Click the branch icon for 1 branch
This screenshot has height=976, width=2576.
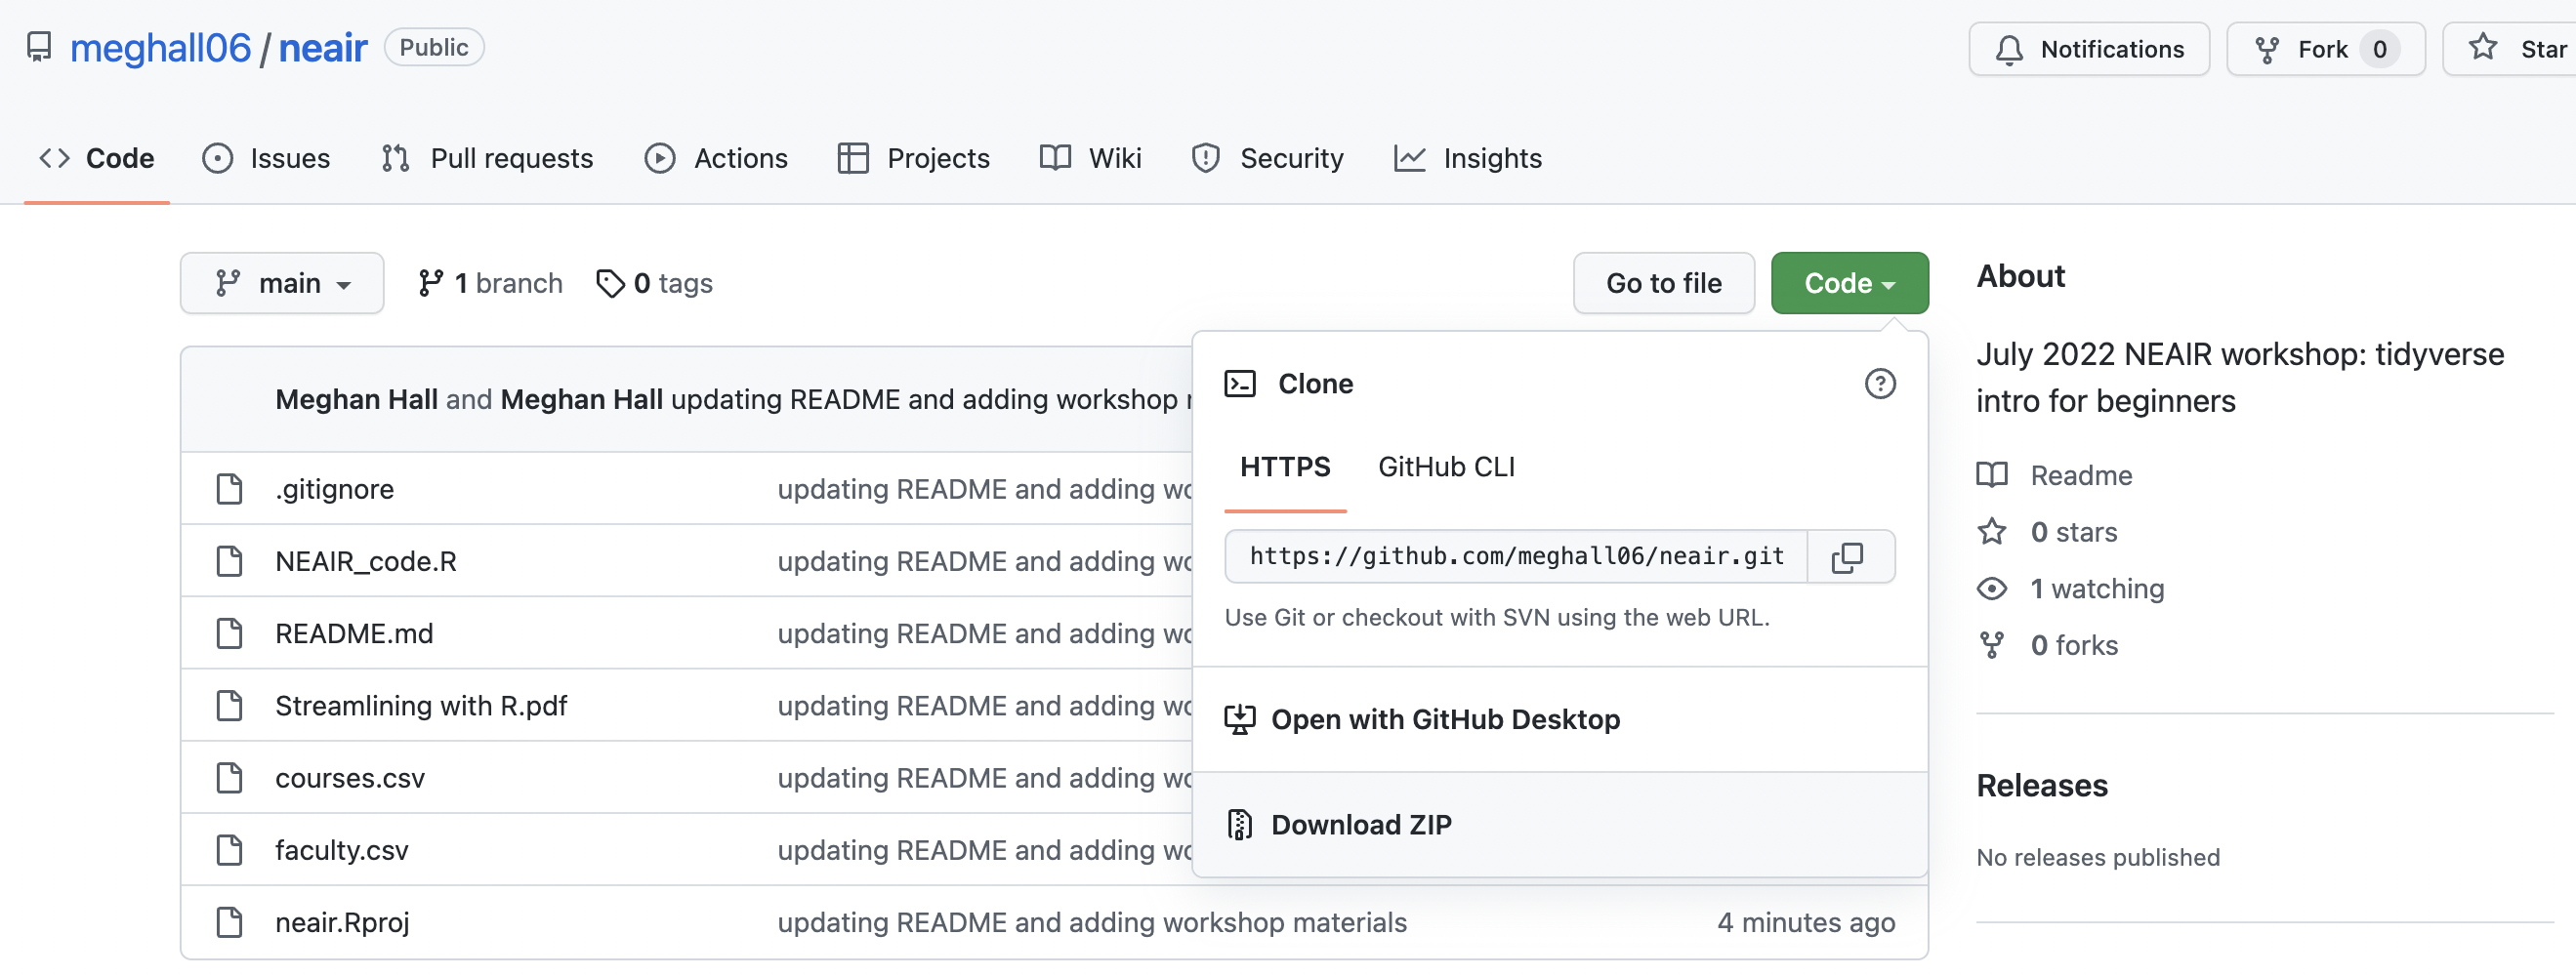click(431, 284)
